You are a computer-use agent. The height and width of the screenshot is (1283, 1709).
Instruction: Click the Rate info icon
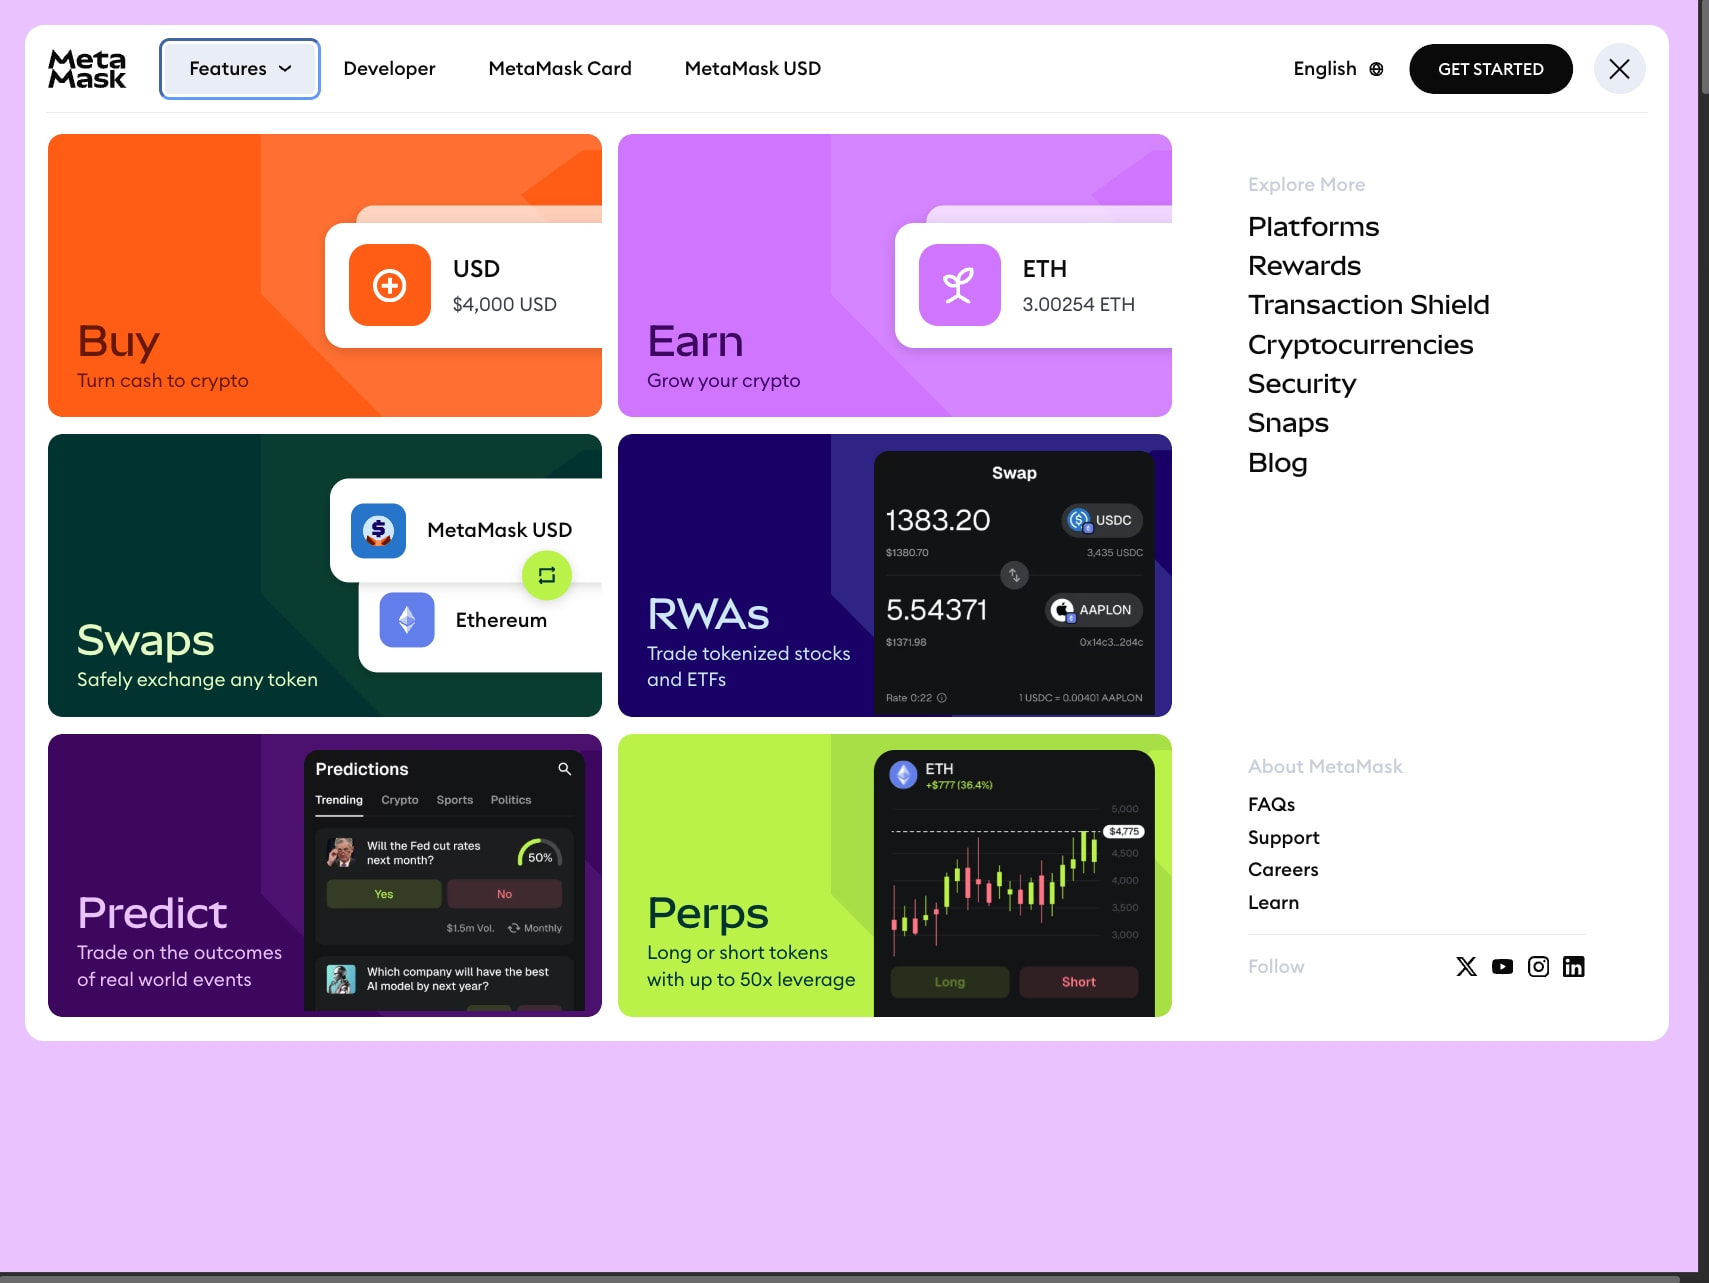pos(942,698)
